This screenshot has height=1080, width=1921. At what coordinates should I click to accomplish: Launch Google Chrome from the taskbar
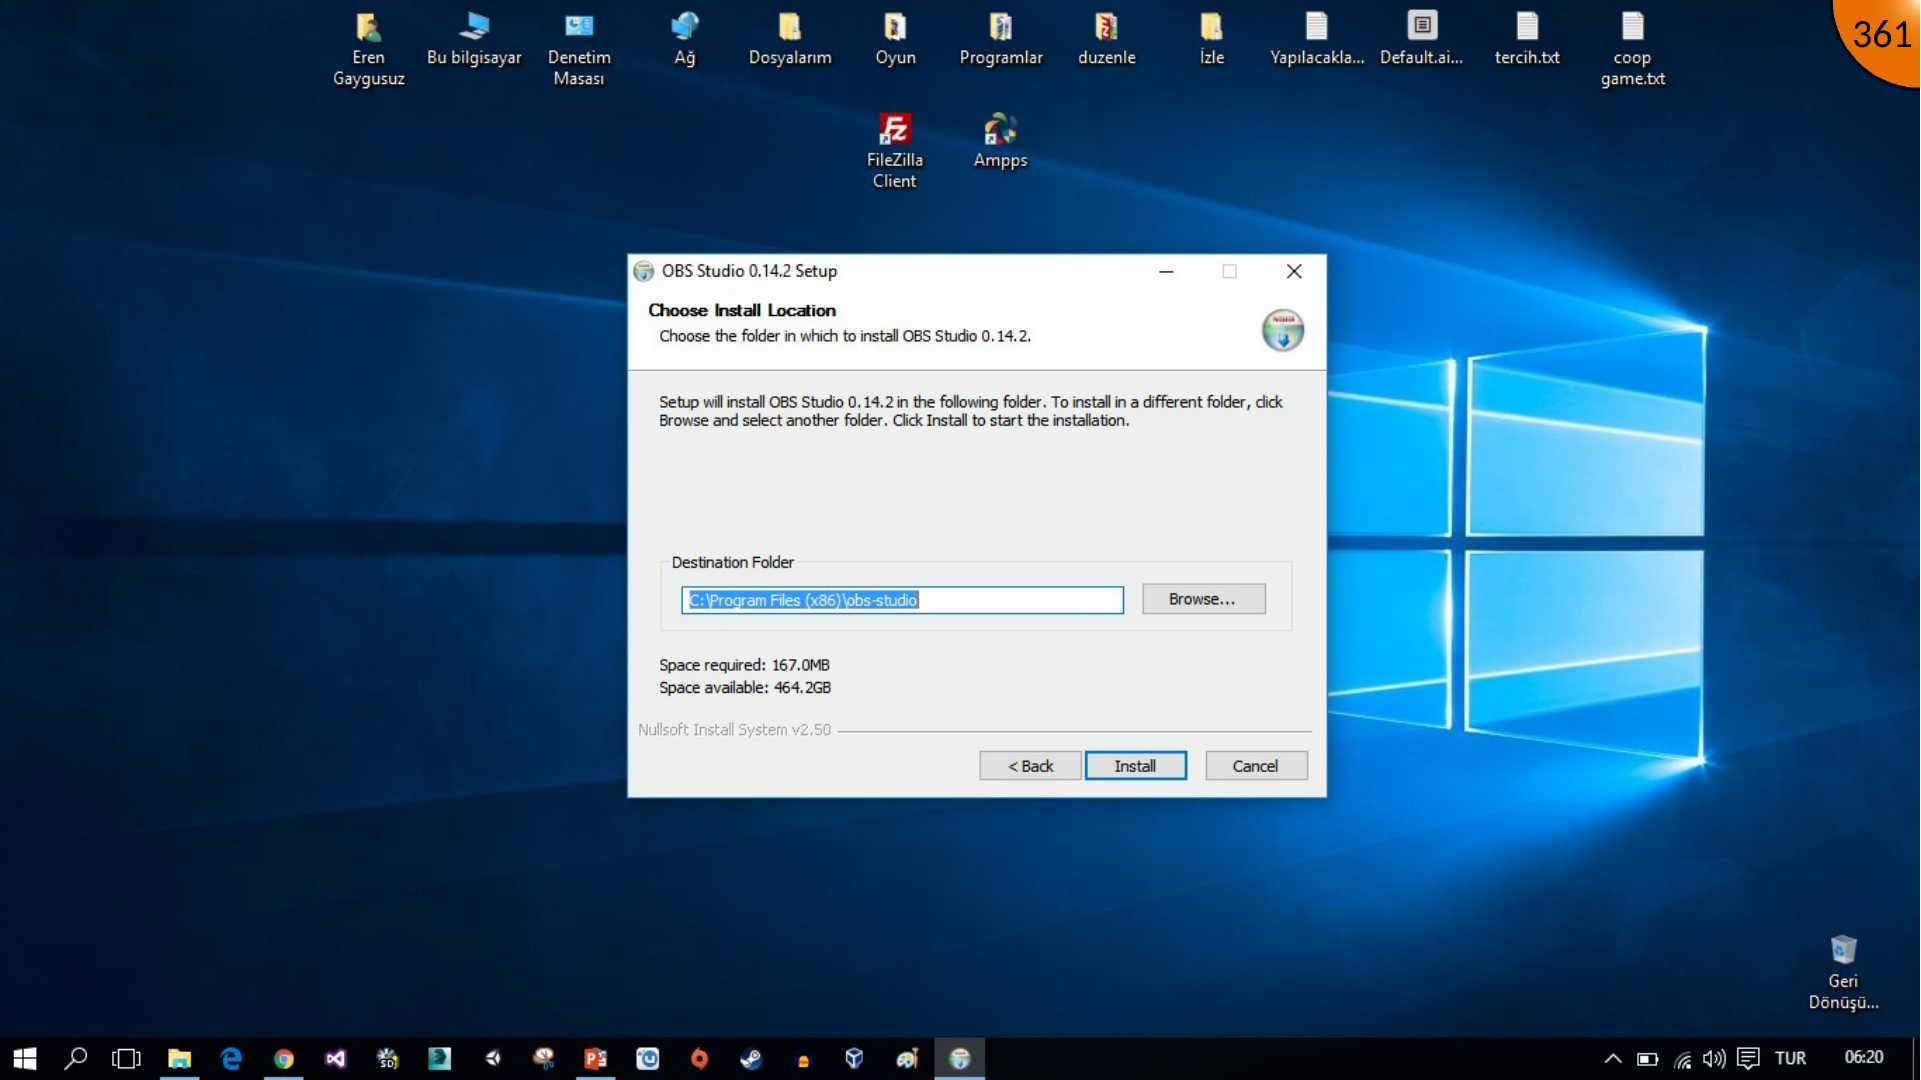tap(284, 1058)
